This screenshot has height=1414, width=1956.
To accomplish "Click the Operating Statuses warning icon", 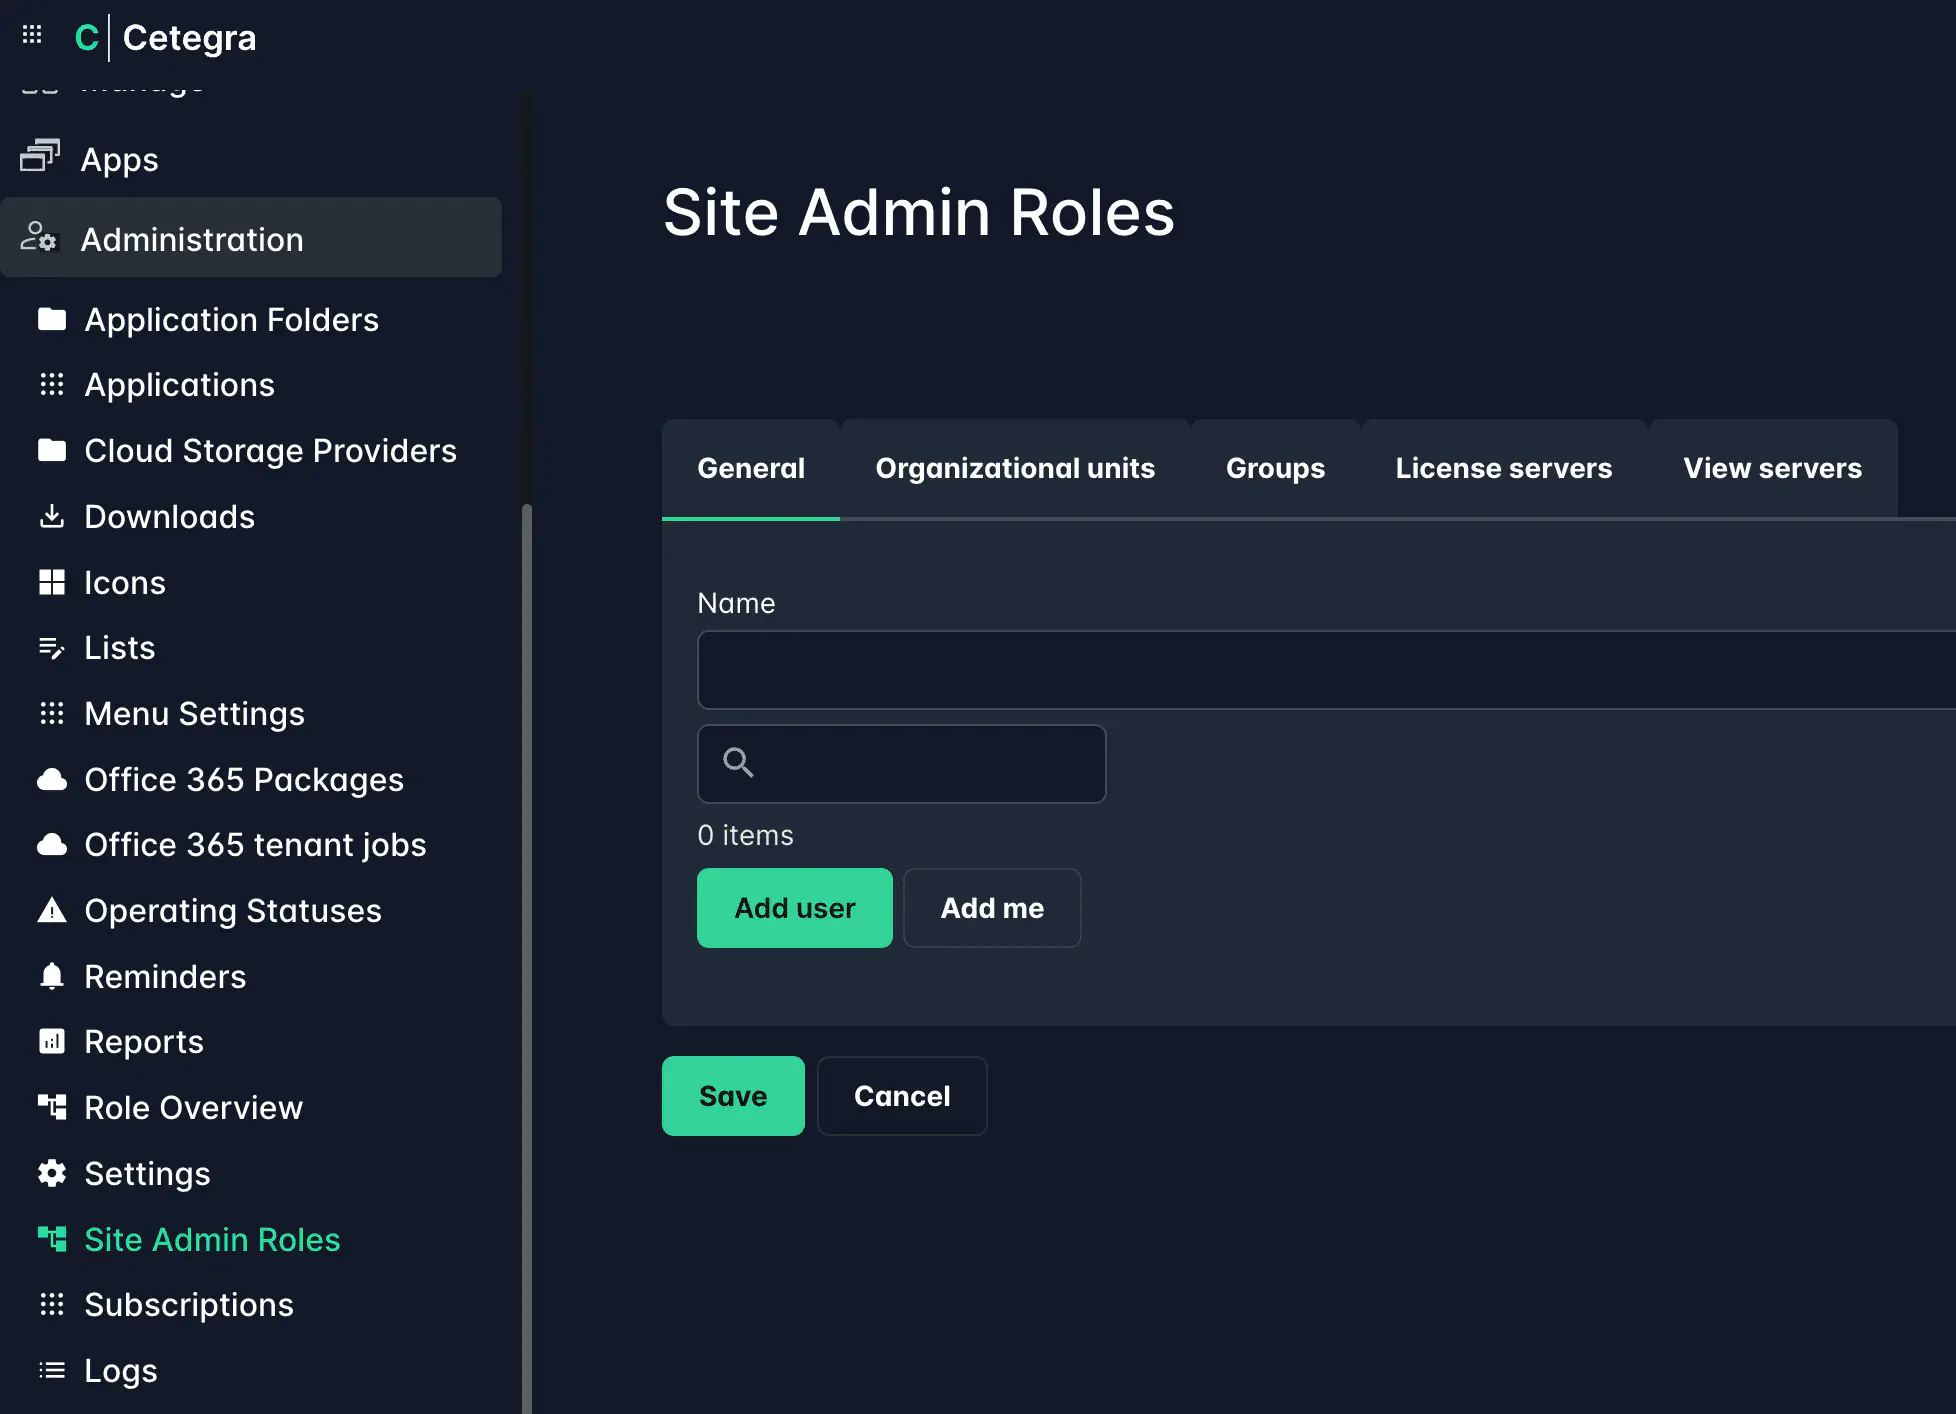I will (x=52, y=910).
